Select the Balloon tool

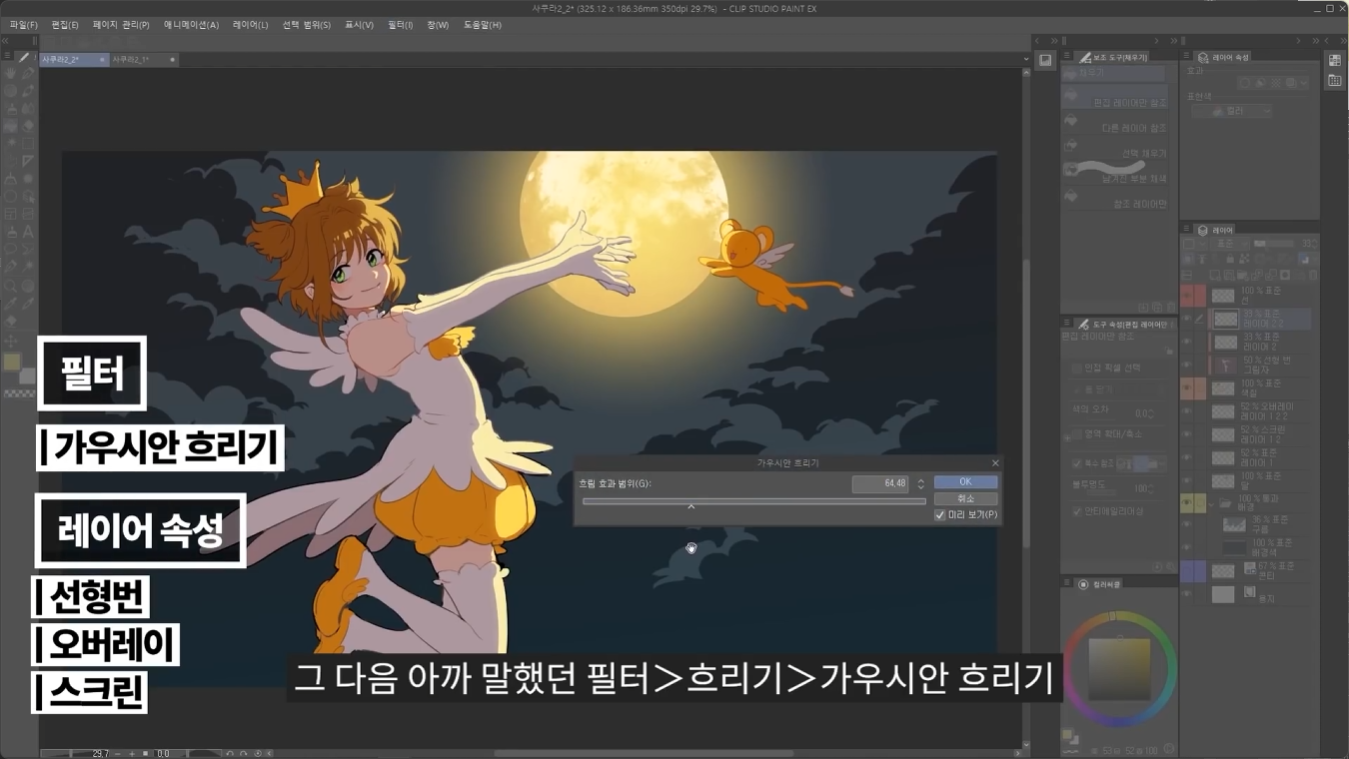pos(10,250)
